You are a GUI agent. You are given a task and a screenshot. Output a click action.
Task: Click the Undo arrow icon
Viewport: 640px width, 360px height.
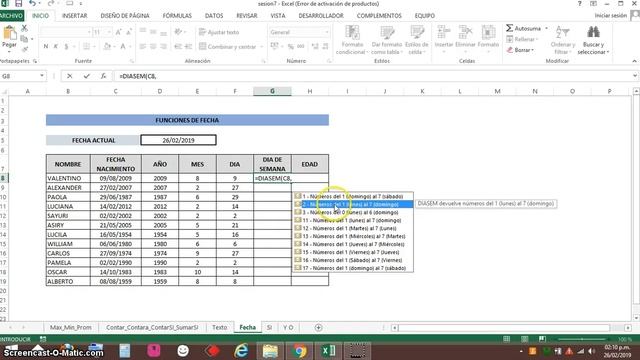(32, 4)
